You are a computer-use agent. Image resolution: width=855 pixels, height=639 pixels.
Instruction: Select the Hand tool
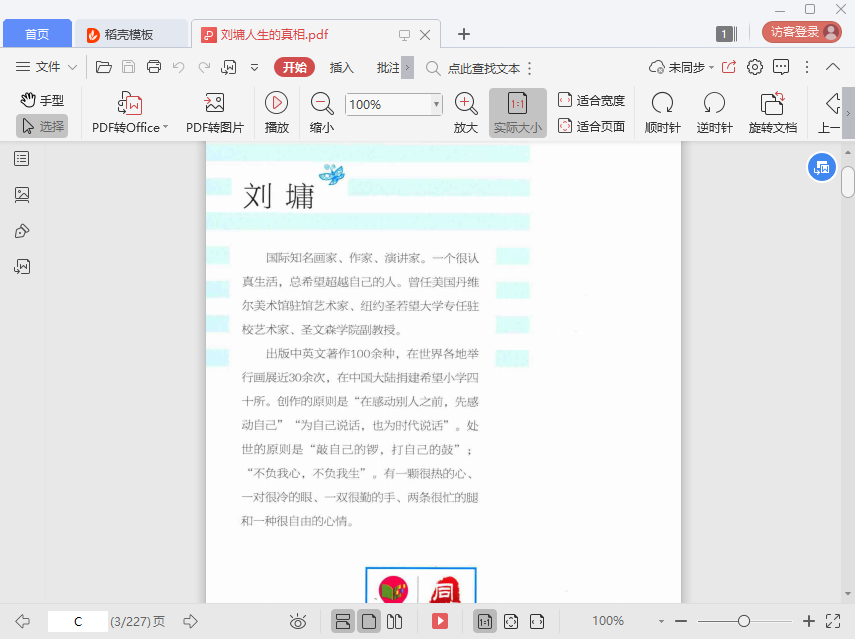(42, 100)
